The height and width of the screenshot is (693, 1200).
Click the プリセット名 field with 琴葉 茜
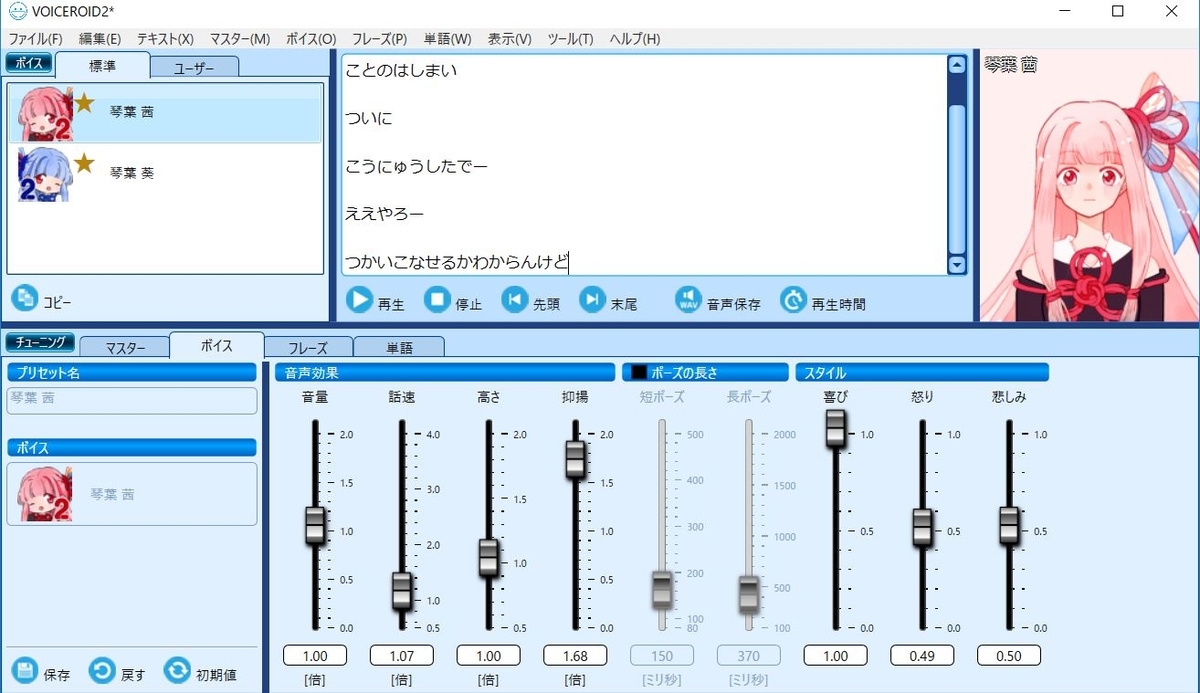(132, 400)
